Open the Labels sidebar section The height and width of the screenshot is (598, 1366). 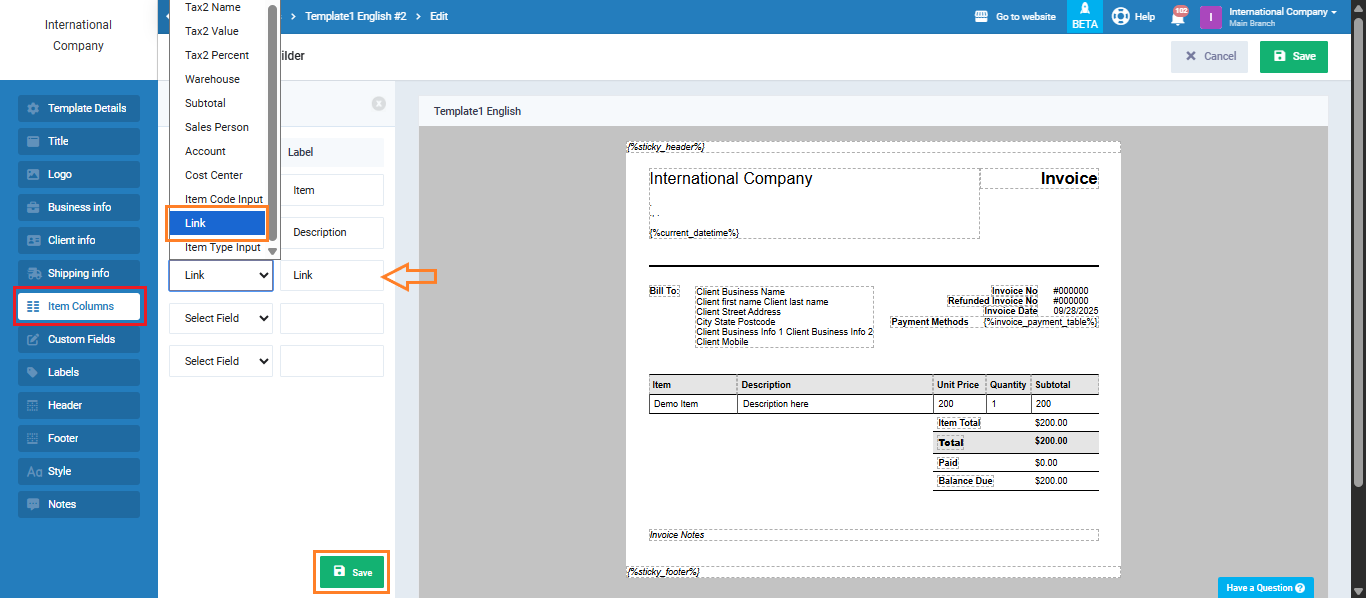79,372
